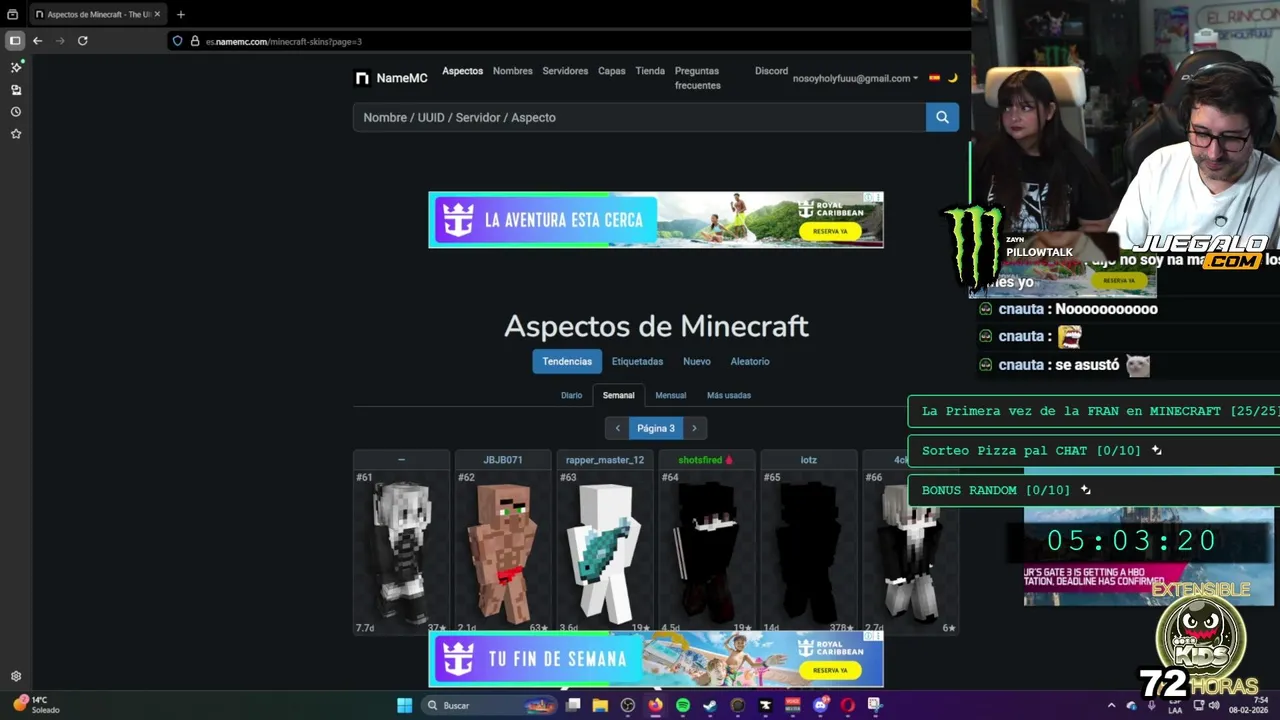Open the AI chatbot sidebar sparkle icon
Viewport: 1280px width, 720px height.
[16, 67]
